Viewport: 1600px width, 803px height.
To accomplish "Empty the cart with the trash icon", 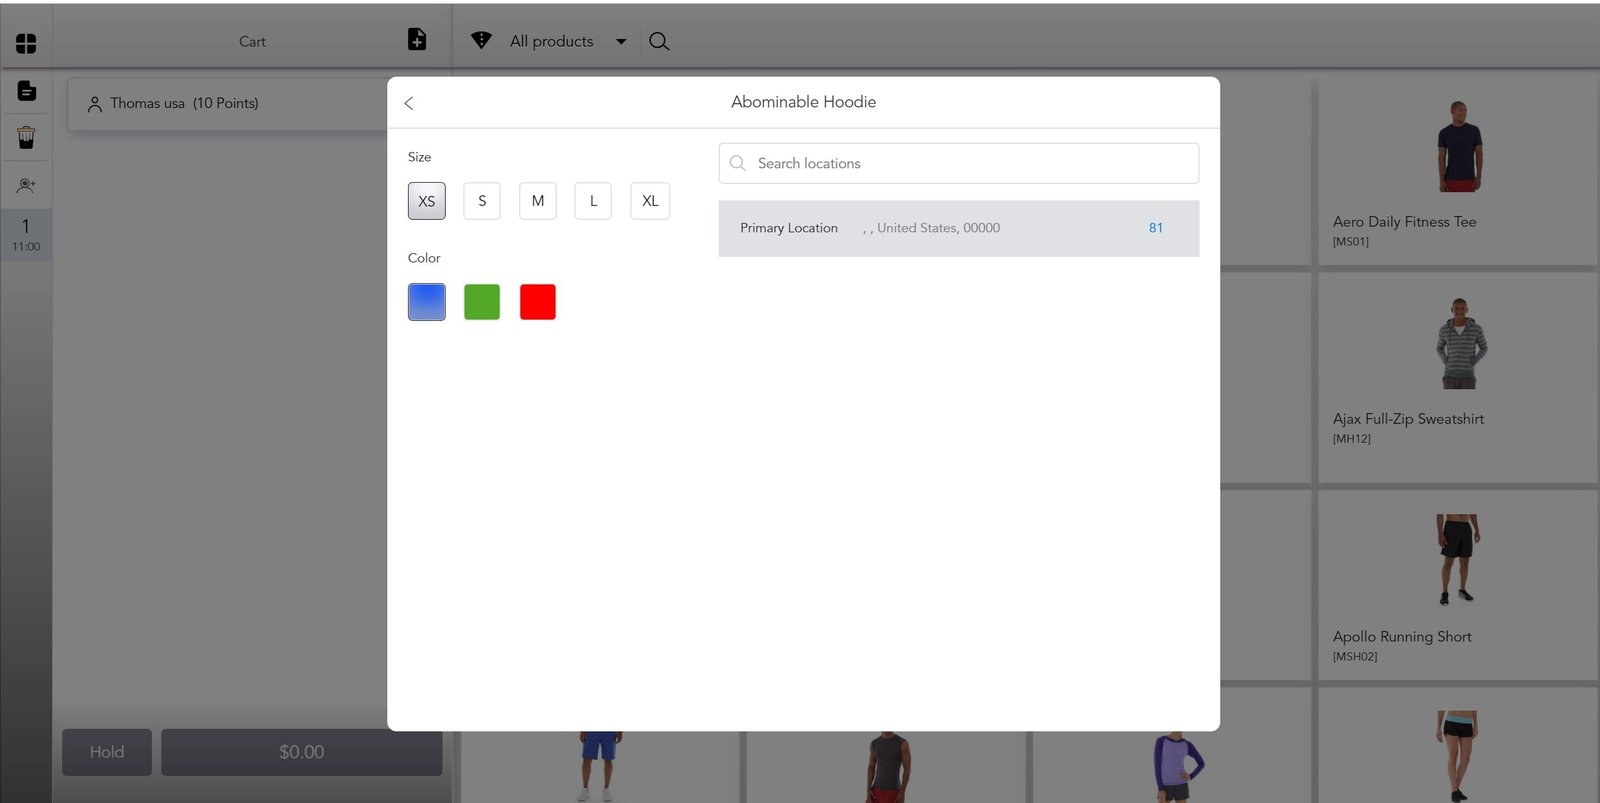I will coord(26,137).
